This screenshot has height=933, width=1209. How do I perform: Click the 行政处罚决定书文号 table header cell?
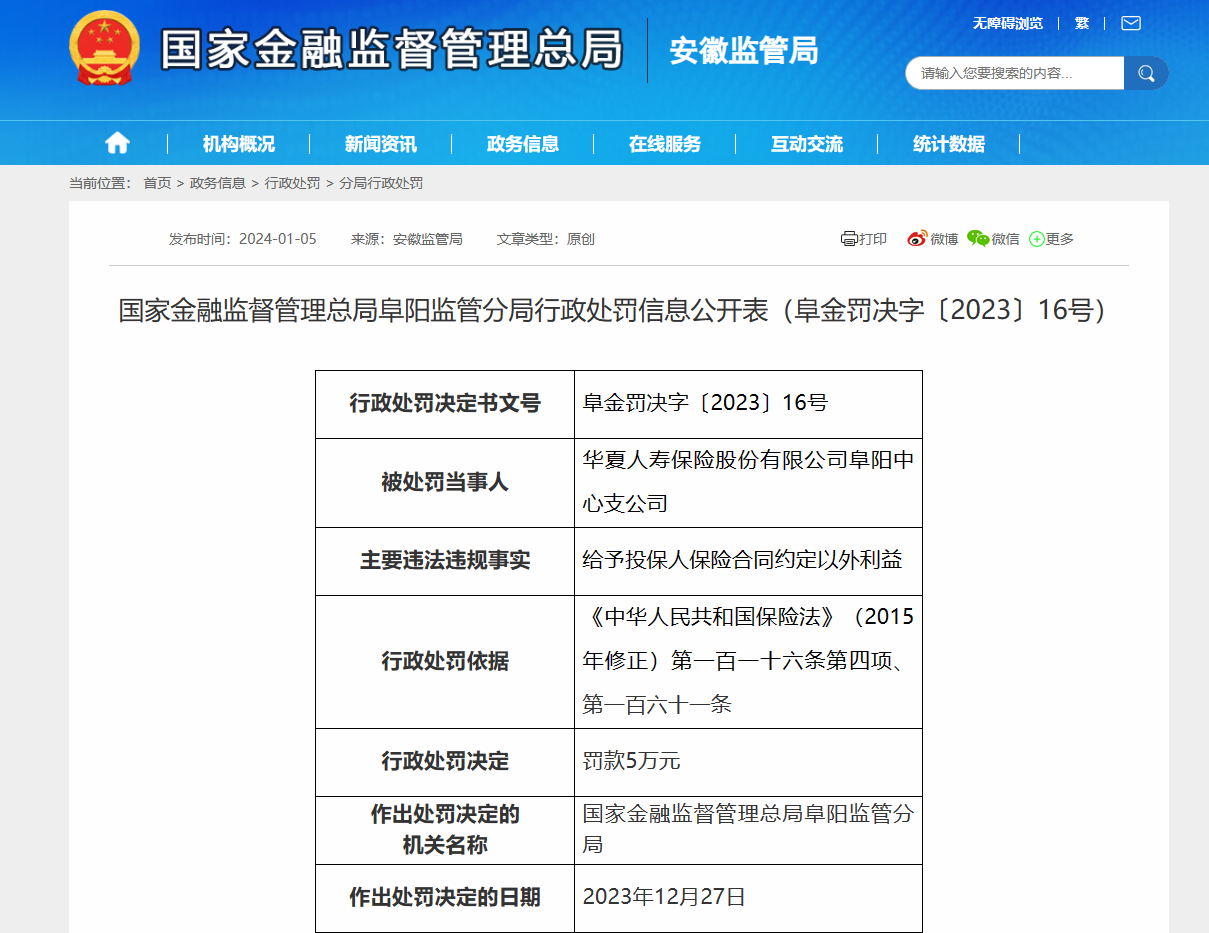(445, 404)
